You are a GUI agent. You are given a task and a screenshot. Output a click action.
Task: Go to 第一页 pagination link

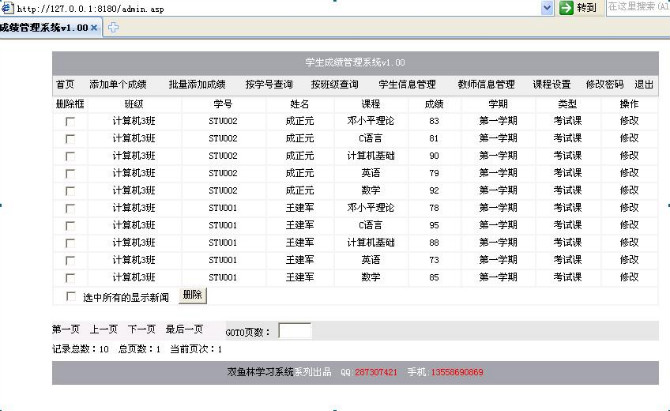(66, 329)
